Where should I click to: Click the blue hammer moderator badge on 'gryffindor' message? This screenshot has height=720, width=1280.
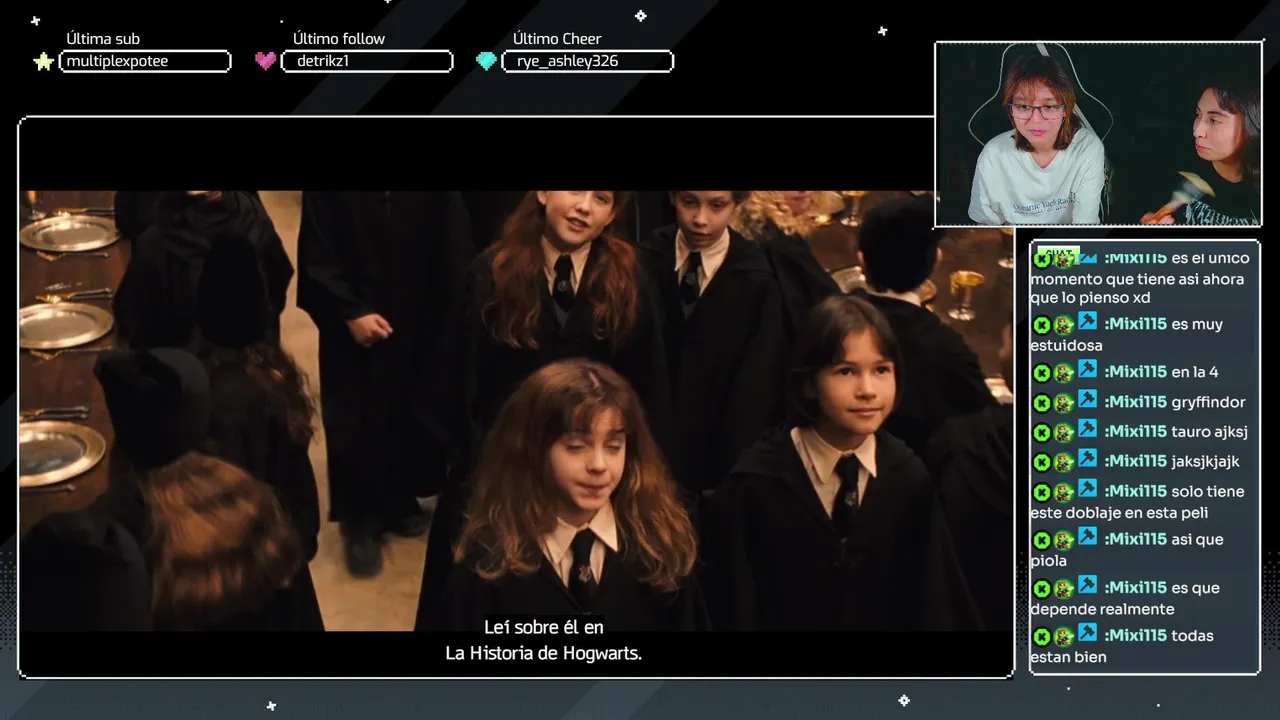pos(1088,400)
